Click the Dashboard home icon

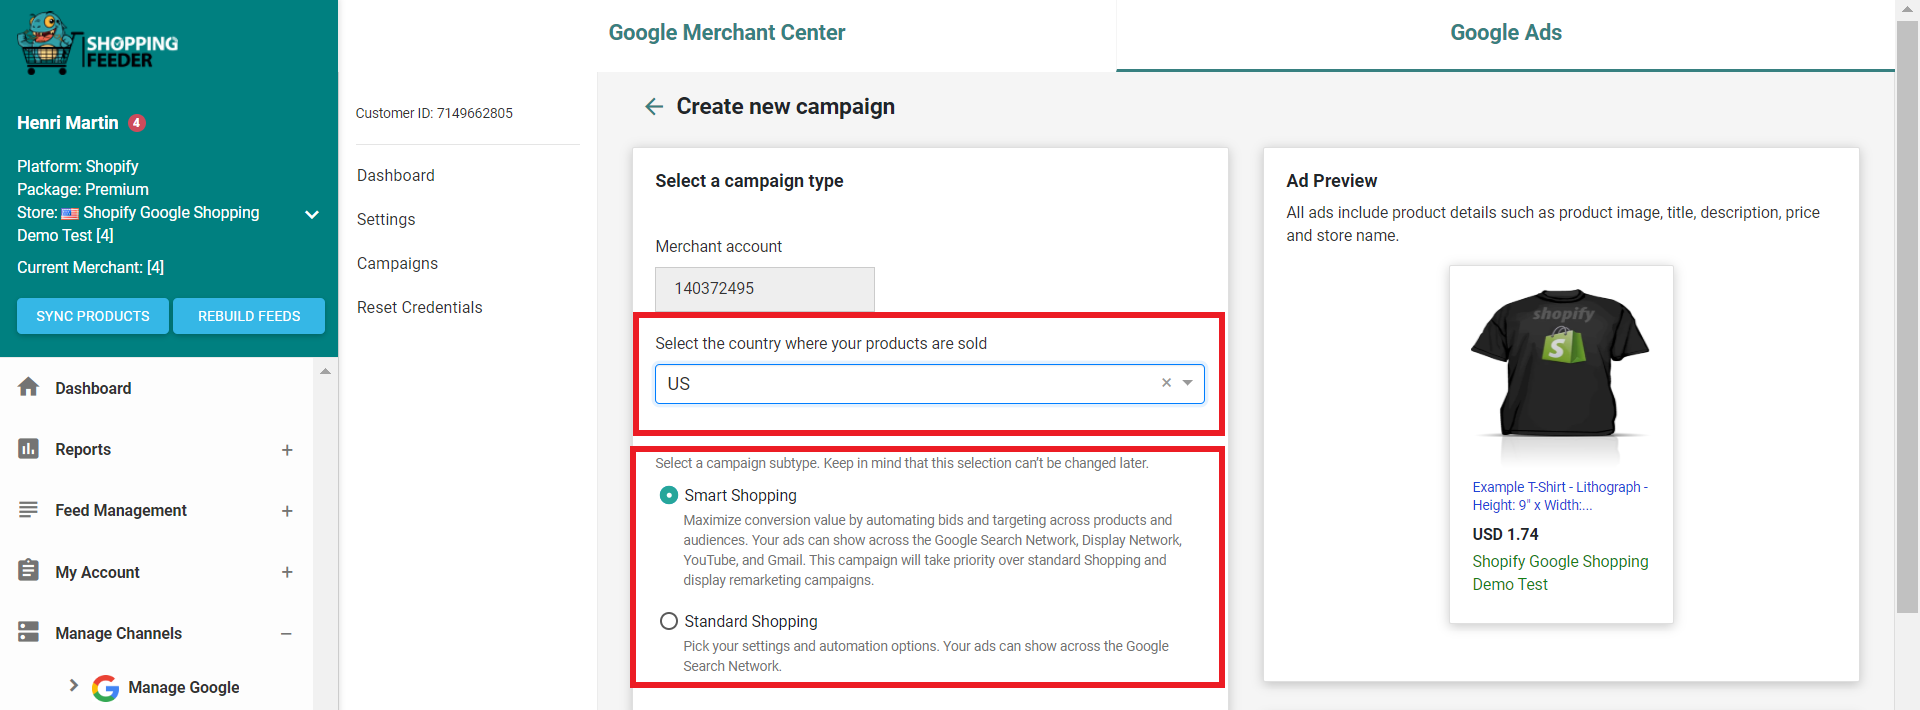(x=28, y=387)
